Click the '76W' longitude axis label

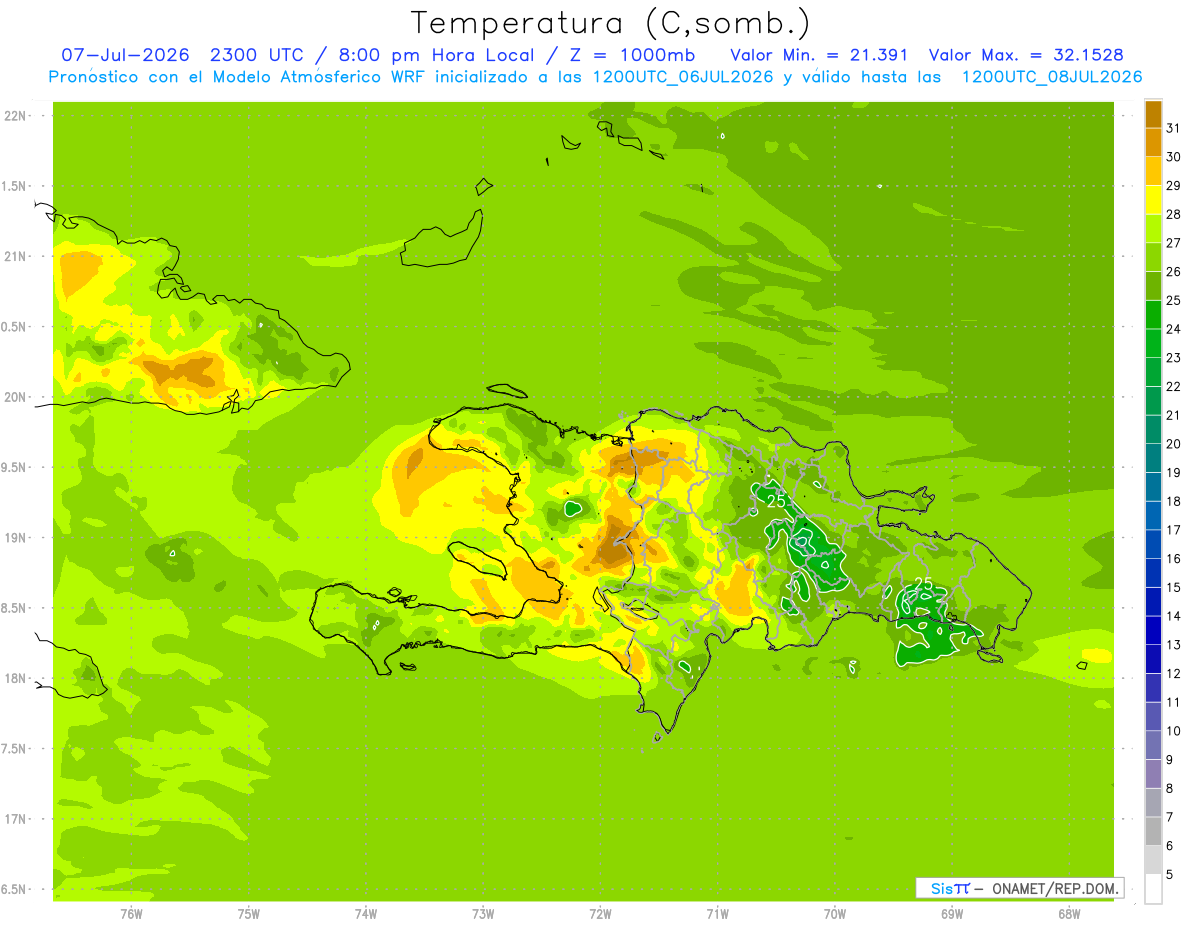[131, 913]
